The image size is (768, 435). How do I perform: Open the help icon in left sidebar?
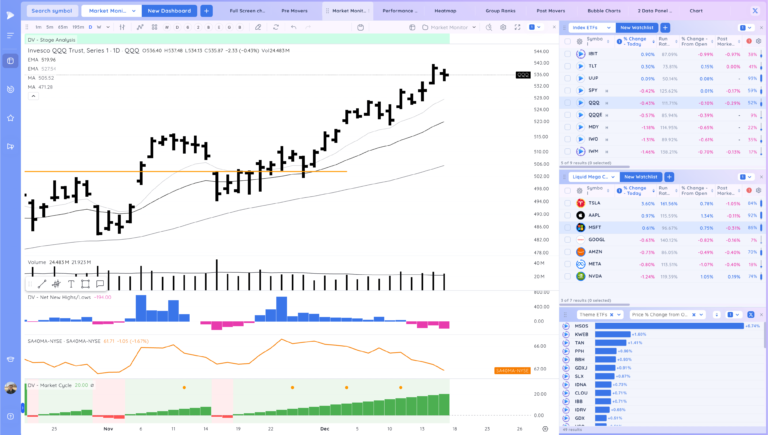(10, 415)
